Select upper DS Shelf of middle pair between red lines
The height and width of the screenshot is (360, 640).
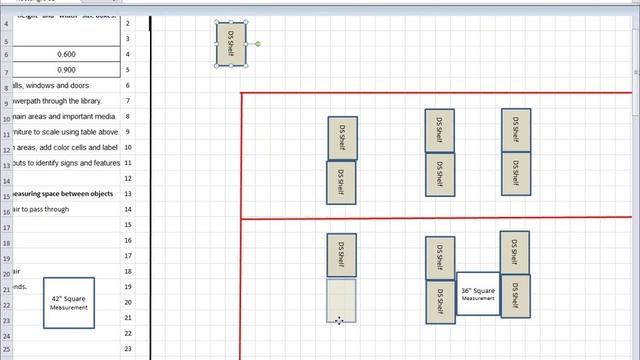pos(440,131)
